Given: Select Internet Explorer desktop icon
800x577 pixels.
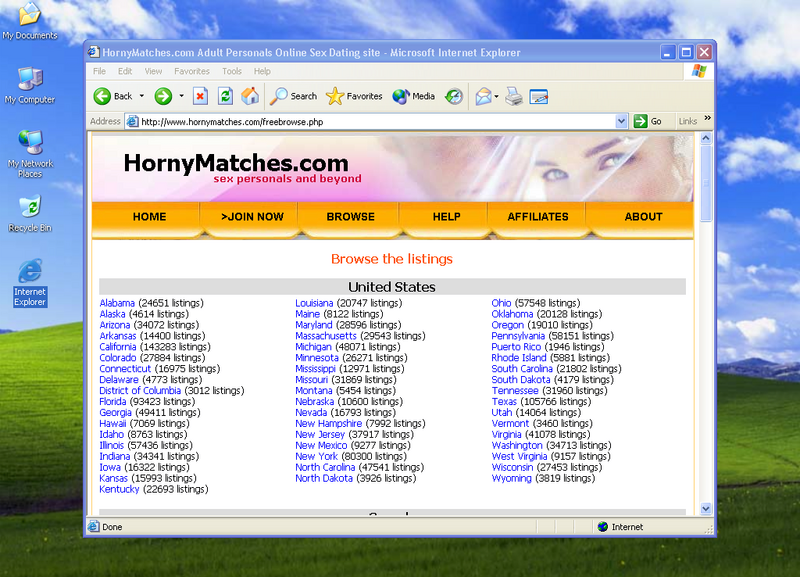Looking at the screenshot, I should click(30, 283).
